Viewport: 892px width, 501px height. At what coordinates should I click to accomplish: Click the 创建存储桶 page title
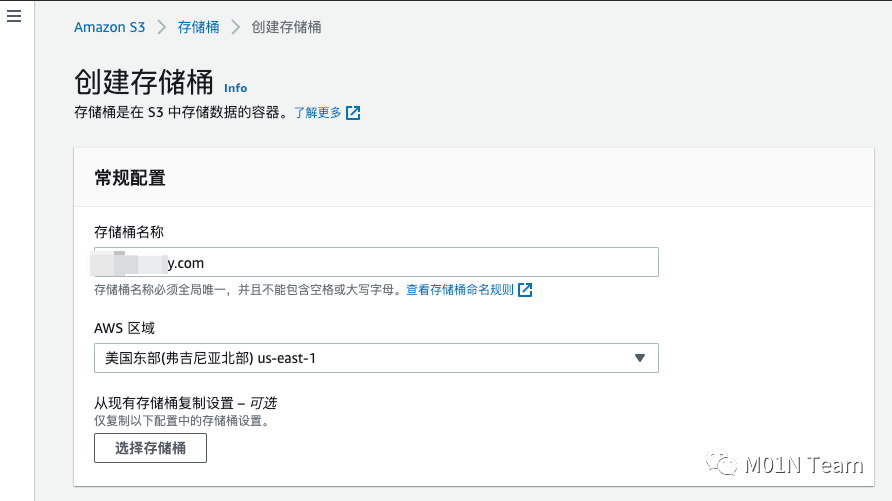point(144,82)
